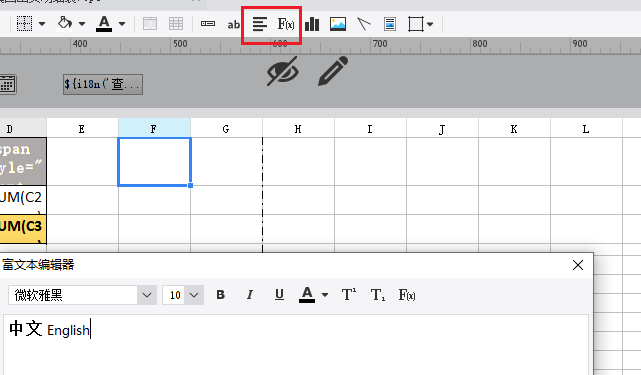Insert a sub-report element
This screenshot has width=641, height=375.
coord(390,24)
